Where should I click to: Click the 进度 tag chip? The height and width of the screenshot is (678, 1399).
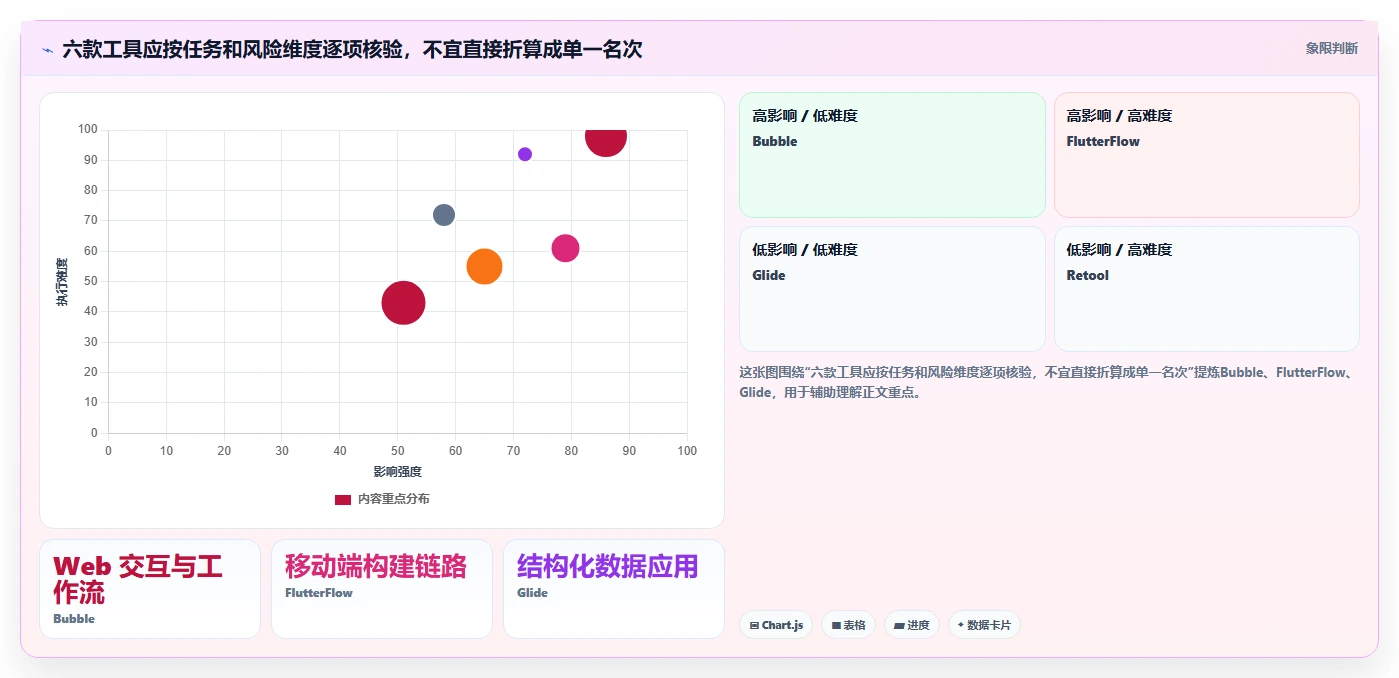tap(911, 625)
